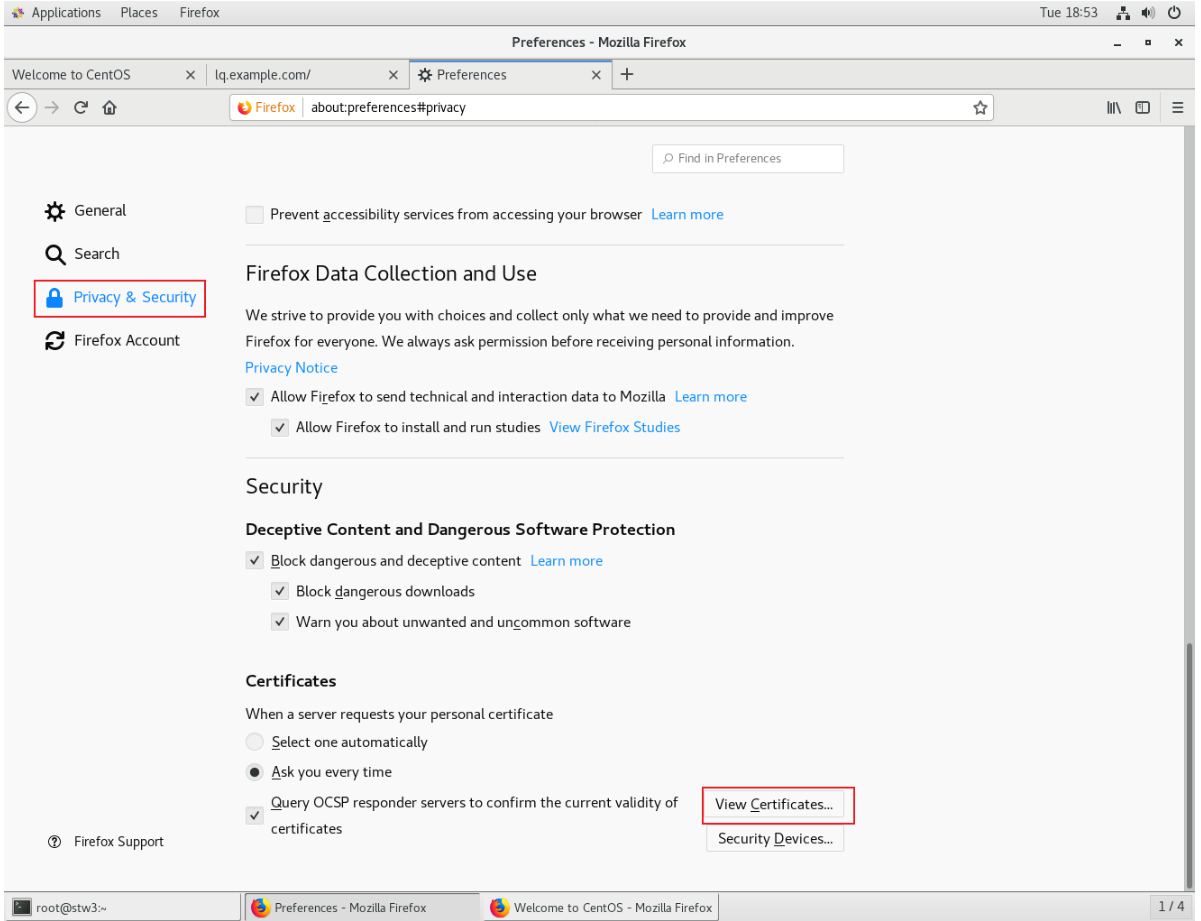This screenshot has height=921, width=1201.
Task: Click the network status icon in top panel
Action: (1121, 13)
